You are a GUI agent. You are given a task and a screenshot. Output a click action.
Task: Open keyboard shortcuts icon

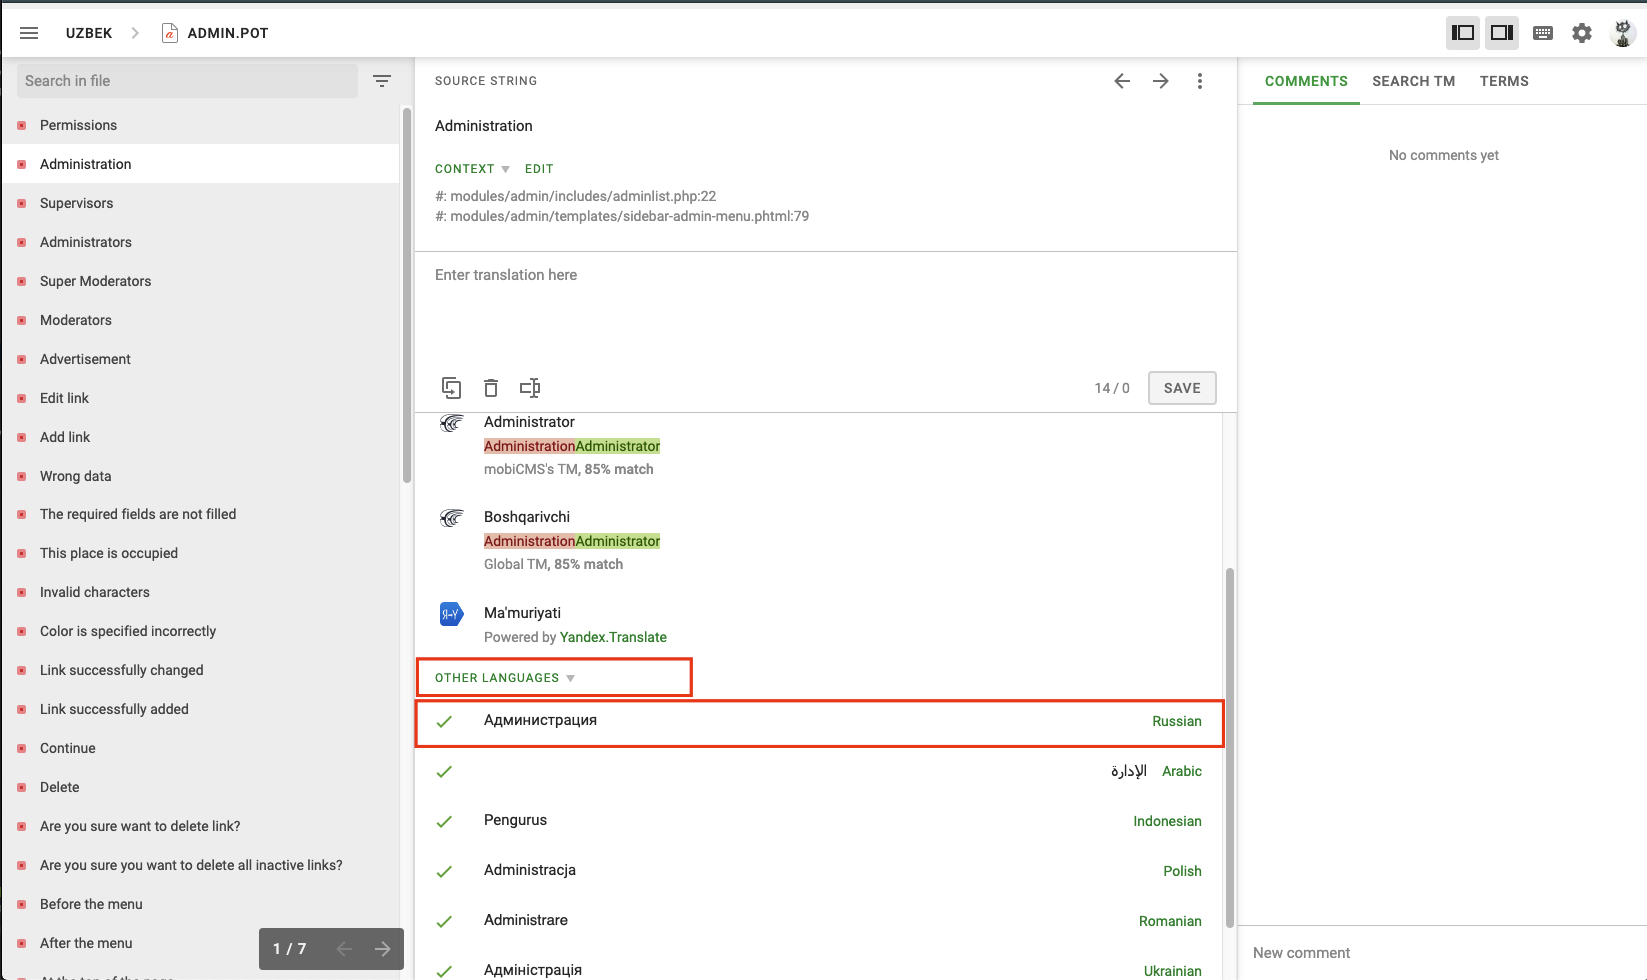1542,33
